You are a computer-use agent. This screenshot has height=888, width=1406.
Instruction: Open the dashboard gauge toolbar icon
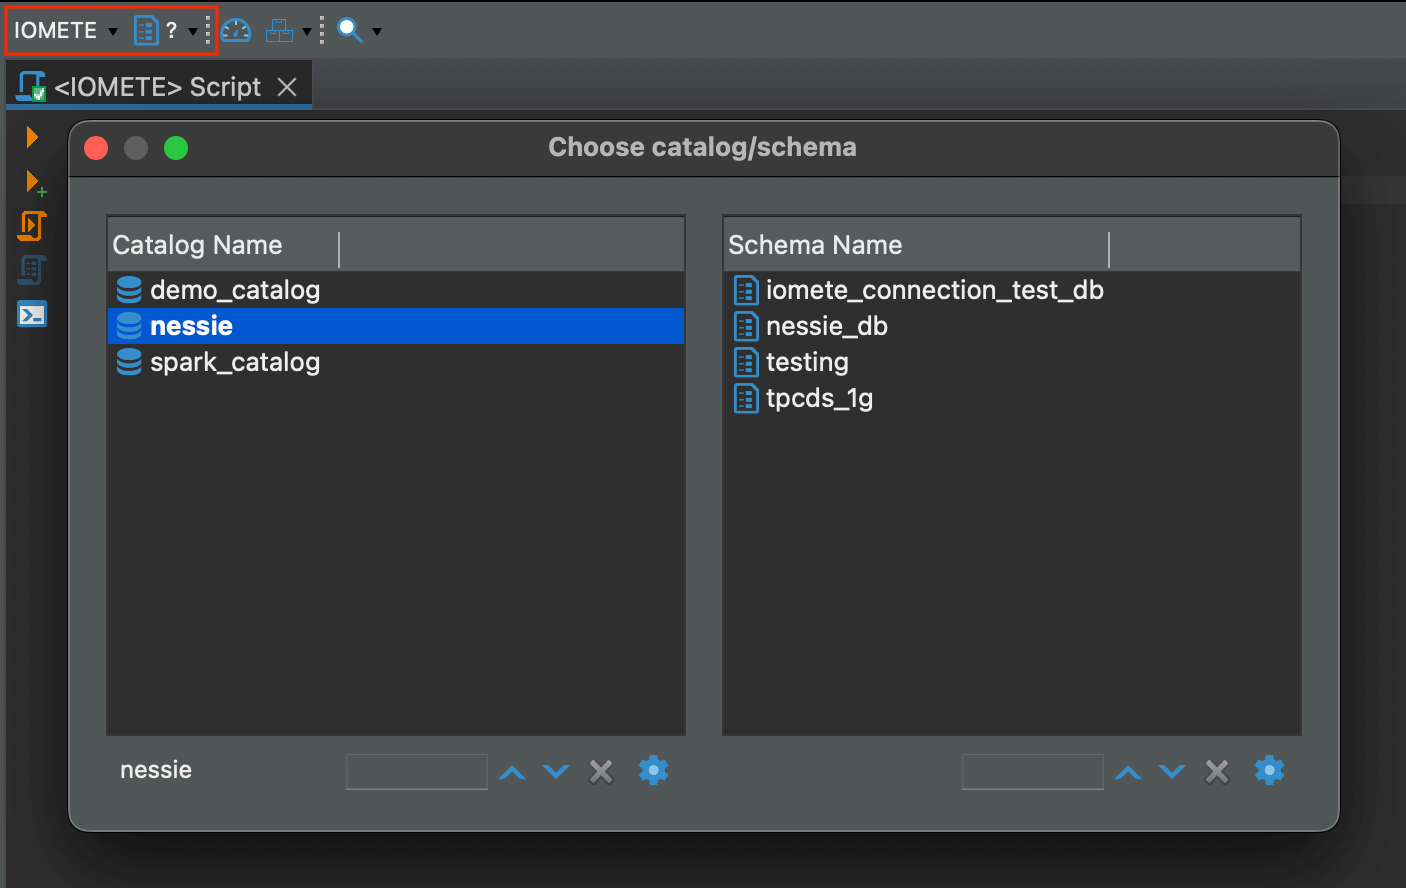(236, 31)
